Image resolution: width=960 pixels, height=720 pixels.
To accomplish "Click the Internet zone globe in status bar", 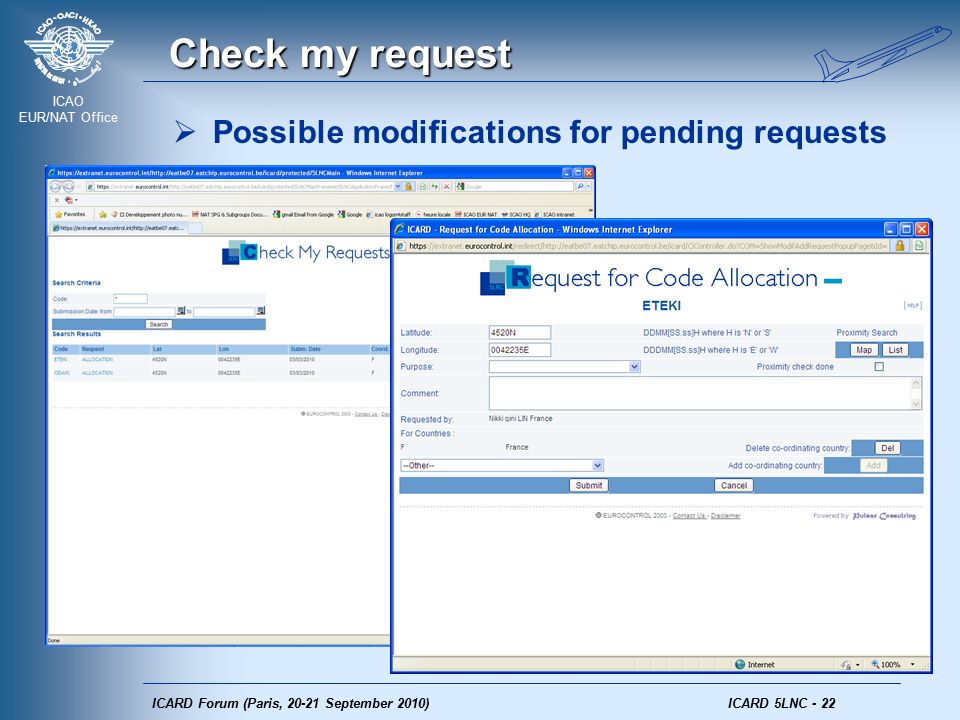I will click(x=740, y=664).
